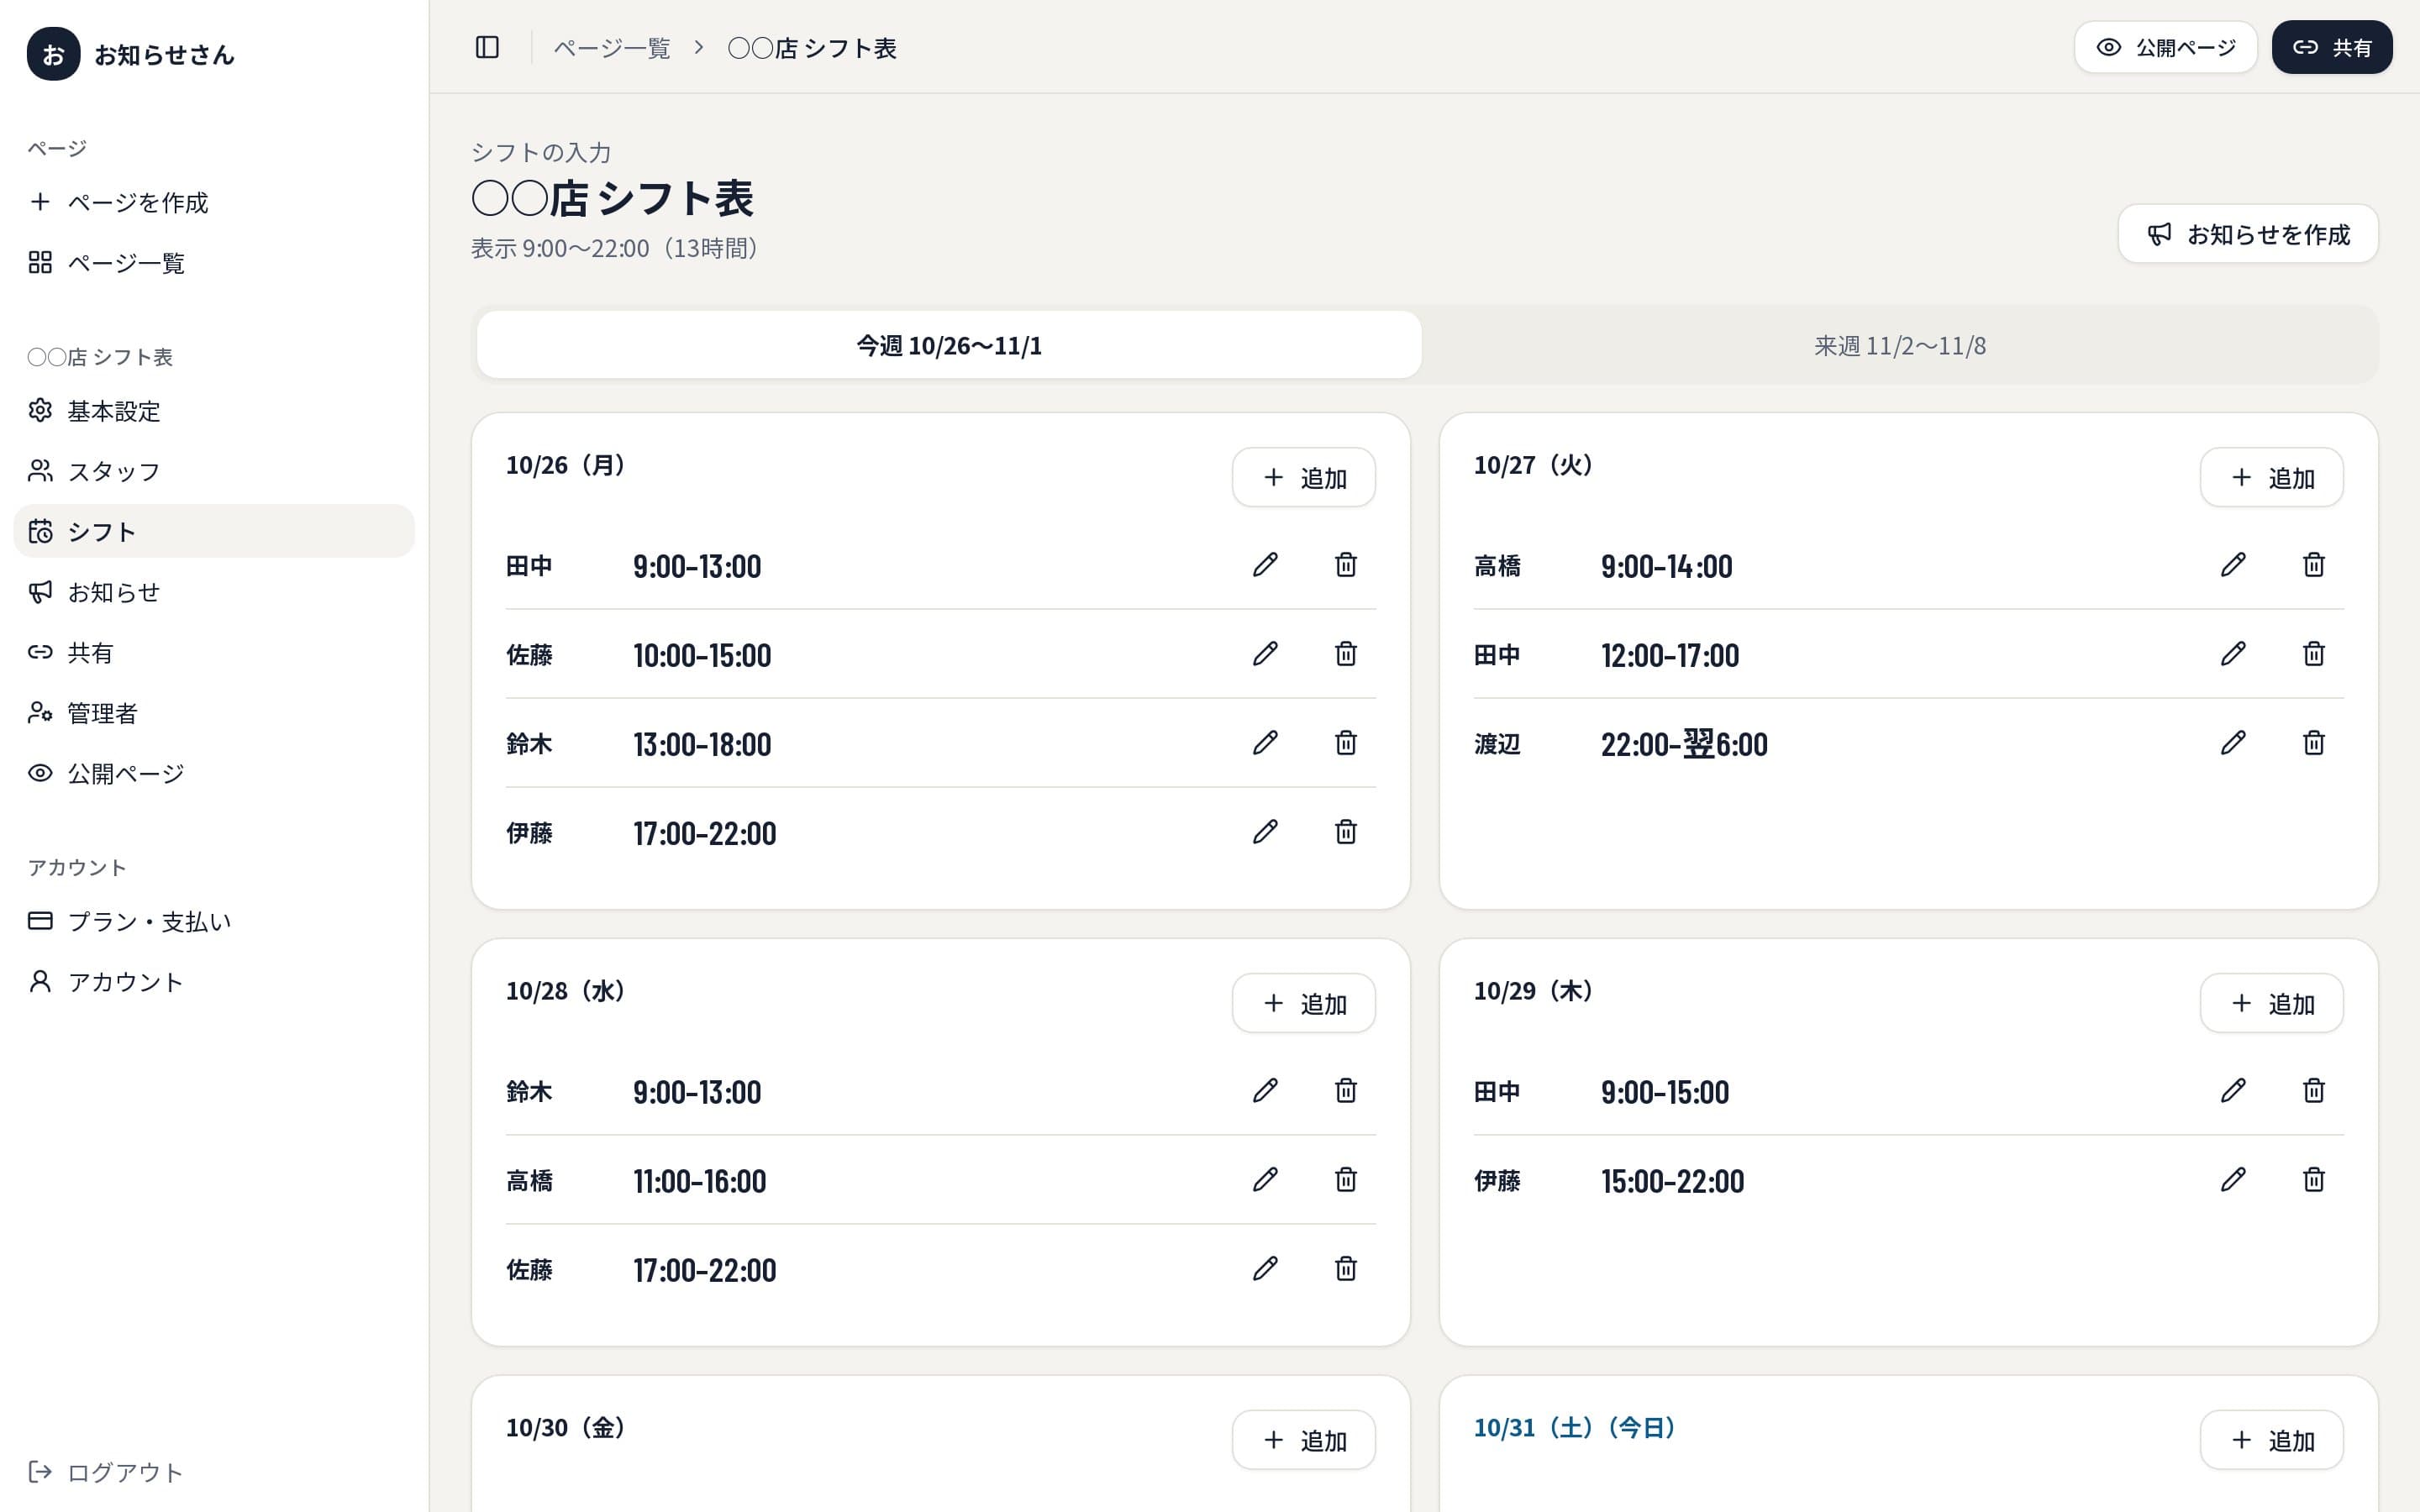The width and height of the screenshot is (2420, 1512).
Task: Switch to 来週 11/2〜11/8 tab
Action: (x=1900, y=345)
